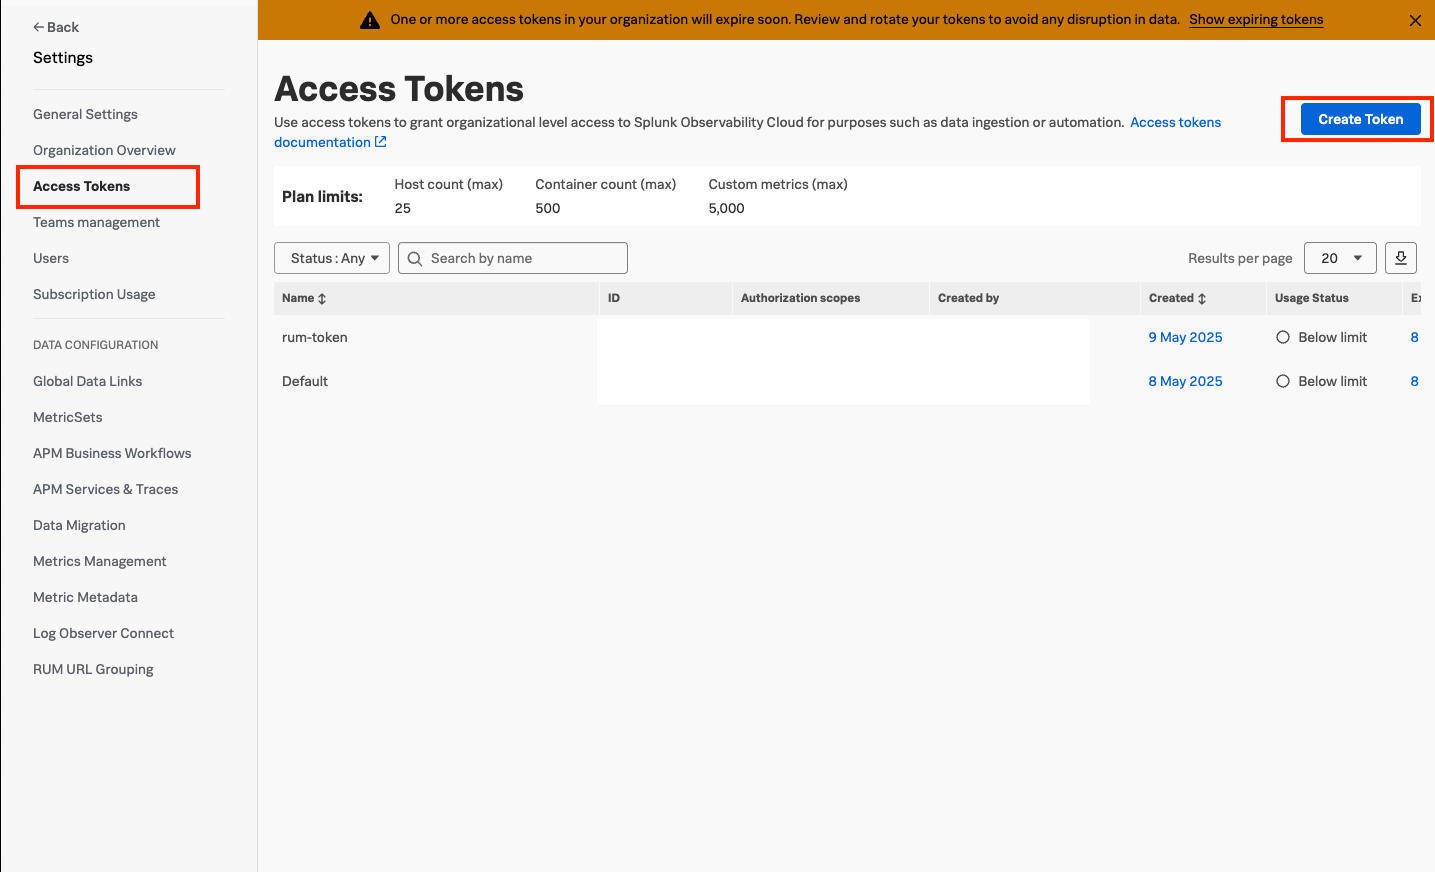Click the Usage Status column header
The image size is (1435, 872).
click(1311, 298)
